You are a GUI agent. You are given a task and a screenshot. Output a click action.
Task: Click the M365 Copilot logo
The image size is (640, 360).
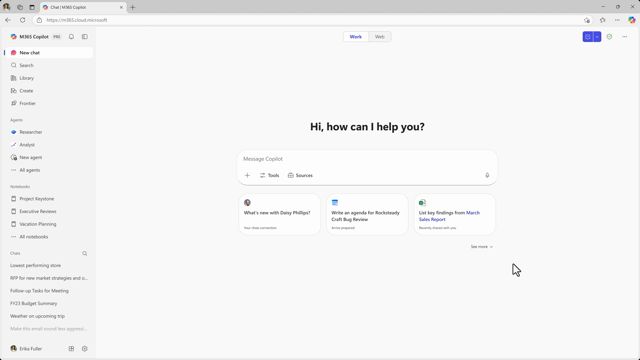click(14, 37)
